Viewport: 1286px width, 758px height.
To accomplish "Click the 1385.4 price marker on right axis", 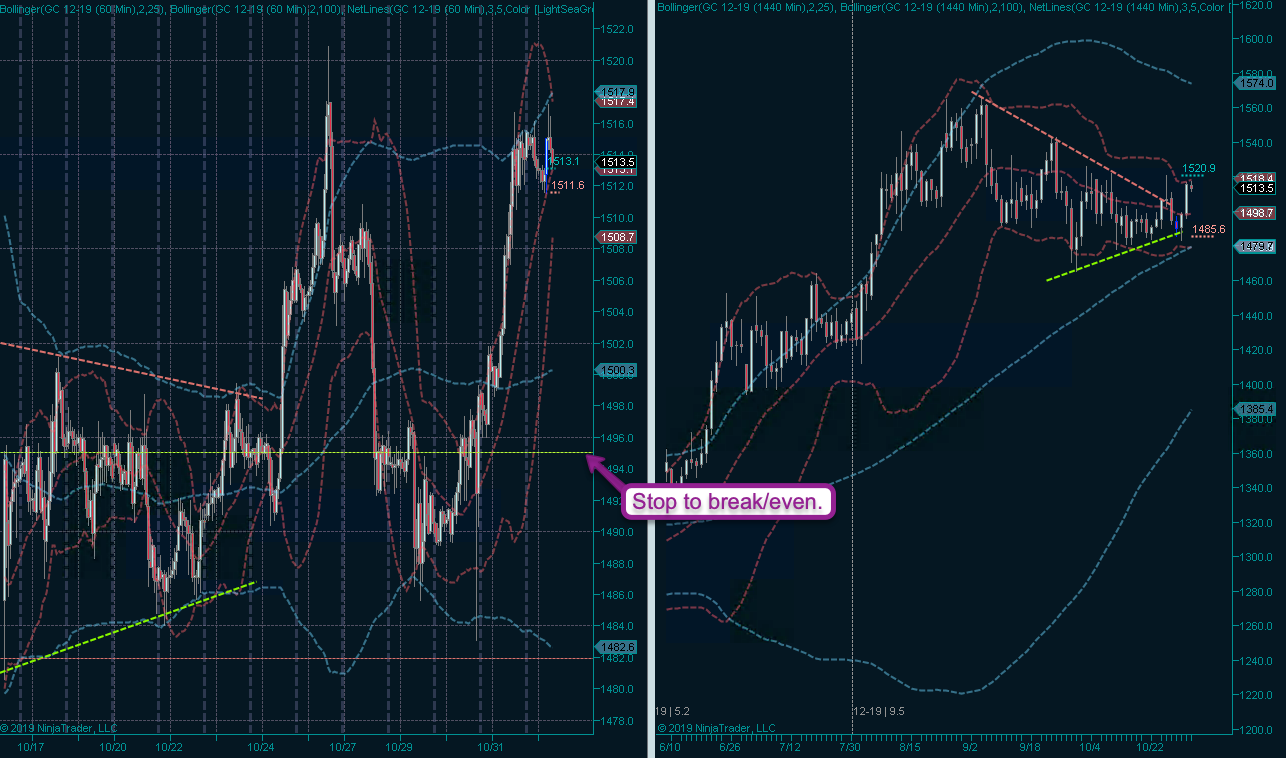I will click(1256, 409).
